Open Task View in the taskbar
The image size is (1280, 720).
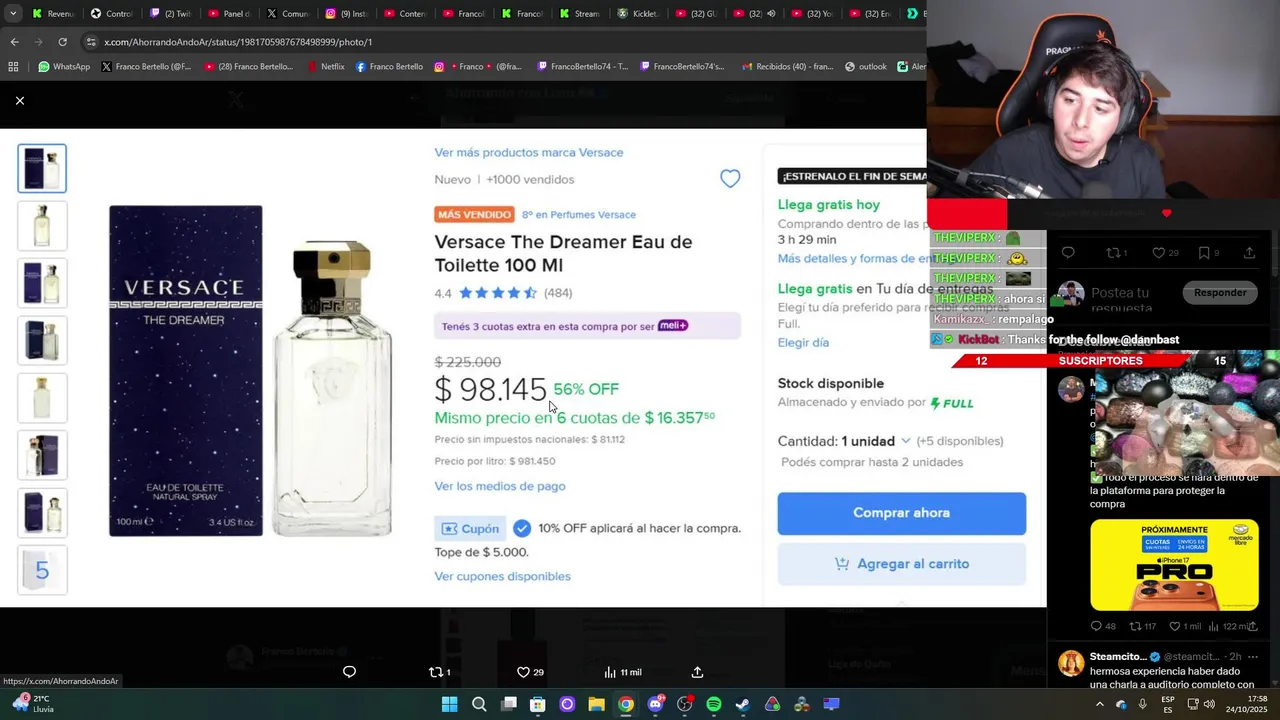pyautogui.click(x=508, y=704)
